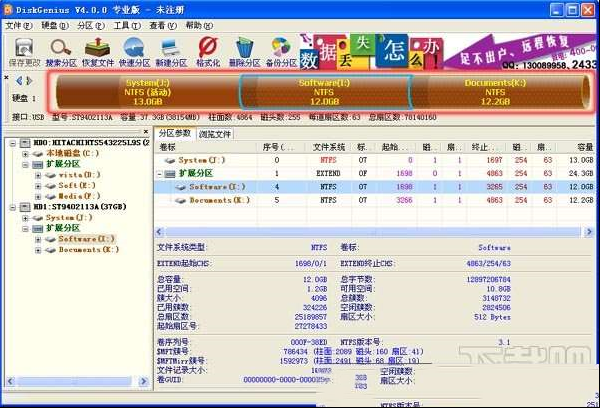Click the 新建分区 new partition icon
This screenshot has height=408, width=600.
171,53
